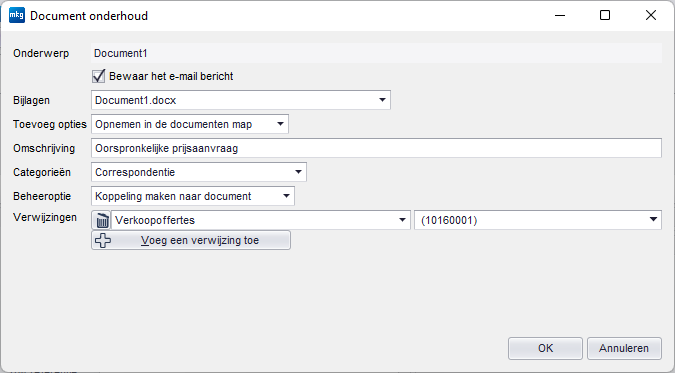This screenshot has height=373, width=675.
Task: Close the Document onderhoud dialog
Action: pyautogui.click(x=651, y=16)
